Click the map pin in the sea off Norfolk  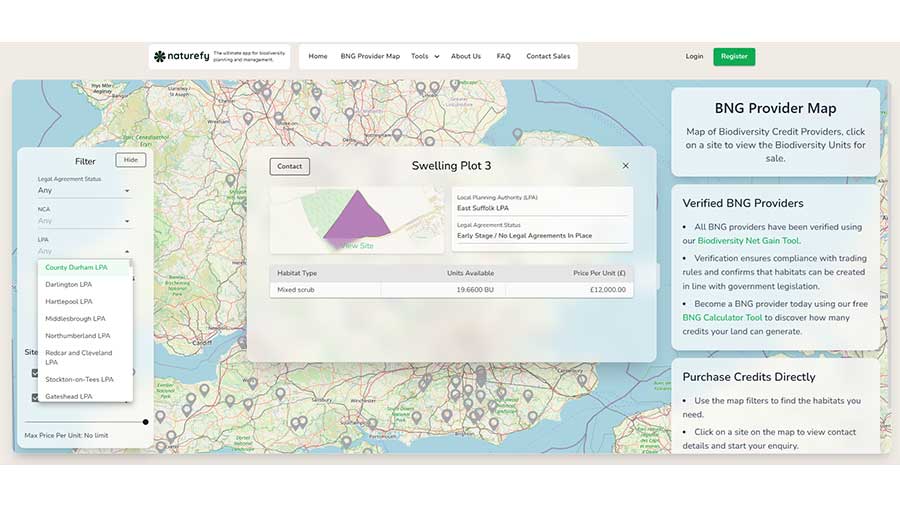point(517,134)
